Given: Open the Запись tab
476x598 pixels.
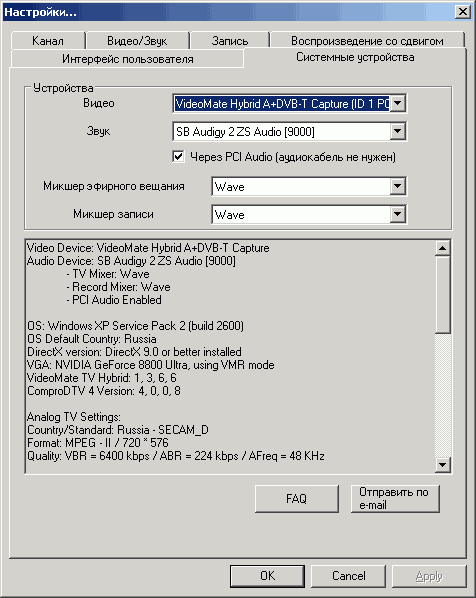Looking at the screenshot, I should click(230, 40).
